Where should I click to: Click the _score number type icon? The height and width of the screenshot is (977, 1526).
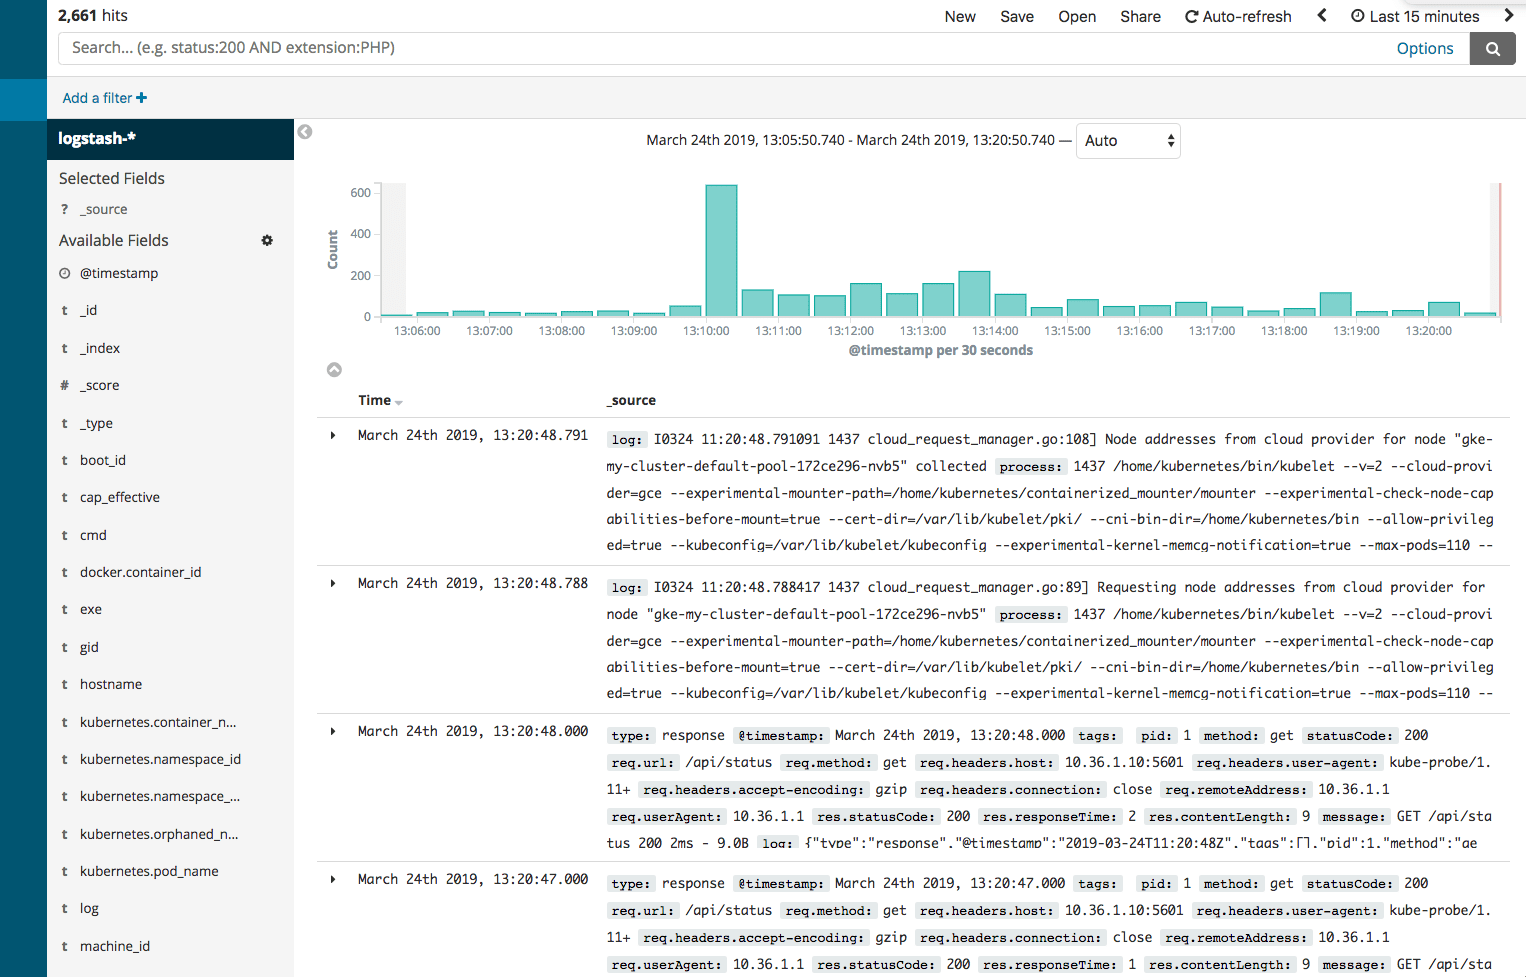tap(65, 385)
